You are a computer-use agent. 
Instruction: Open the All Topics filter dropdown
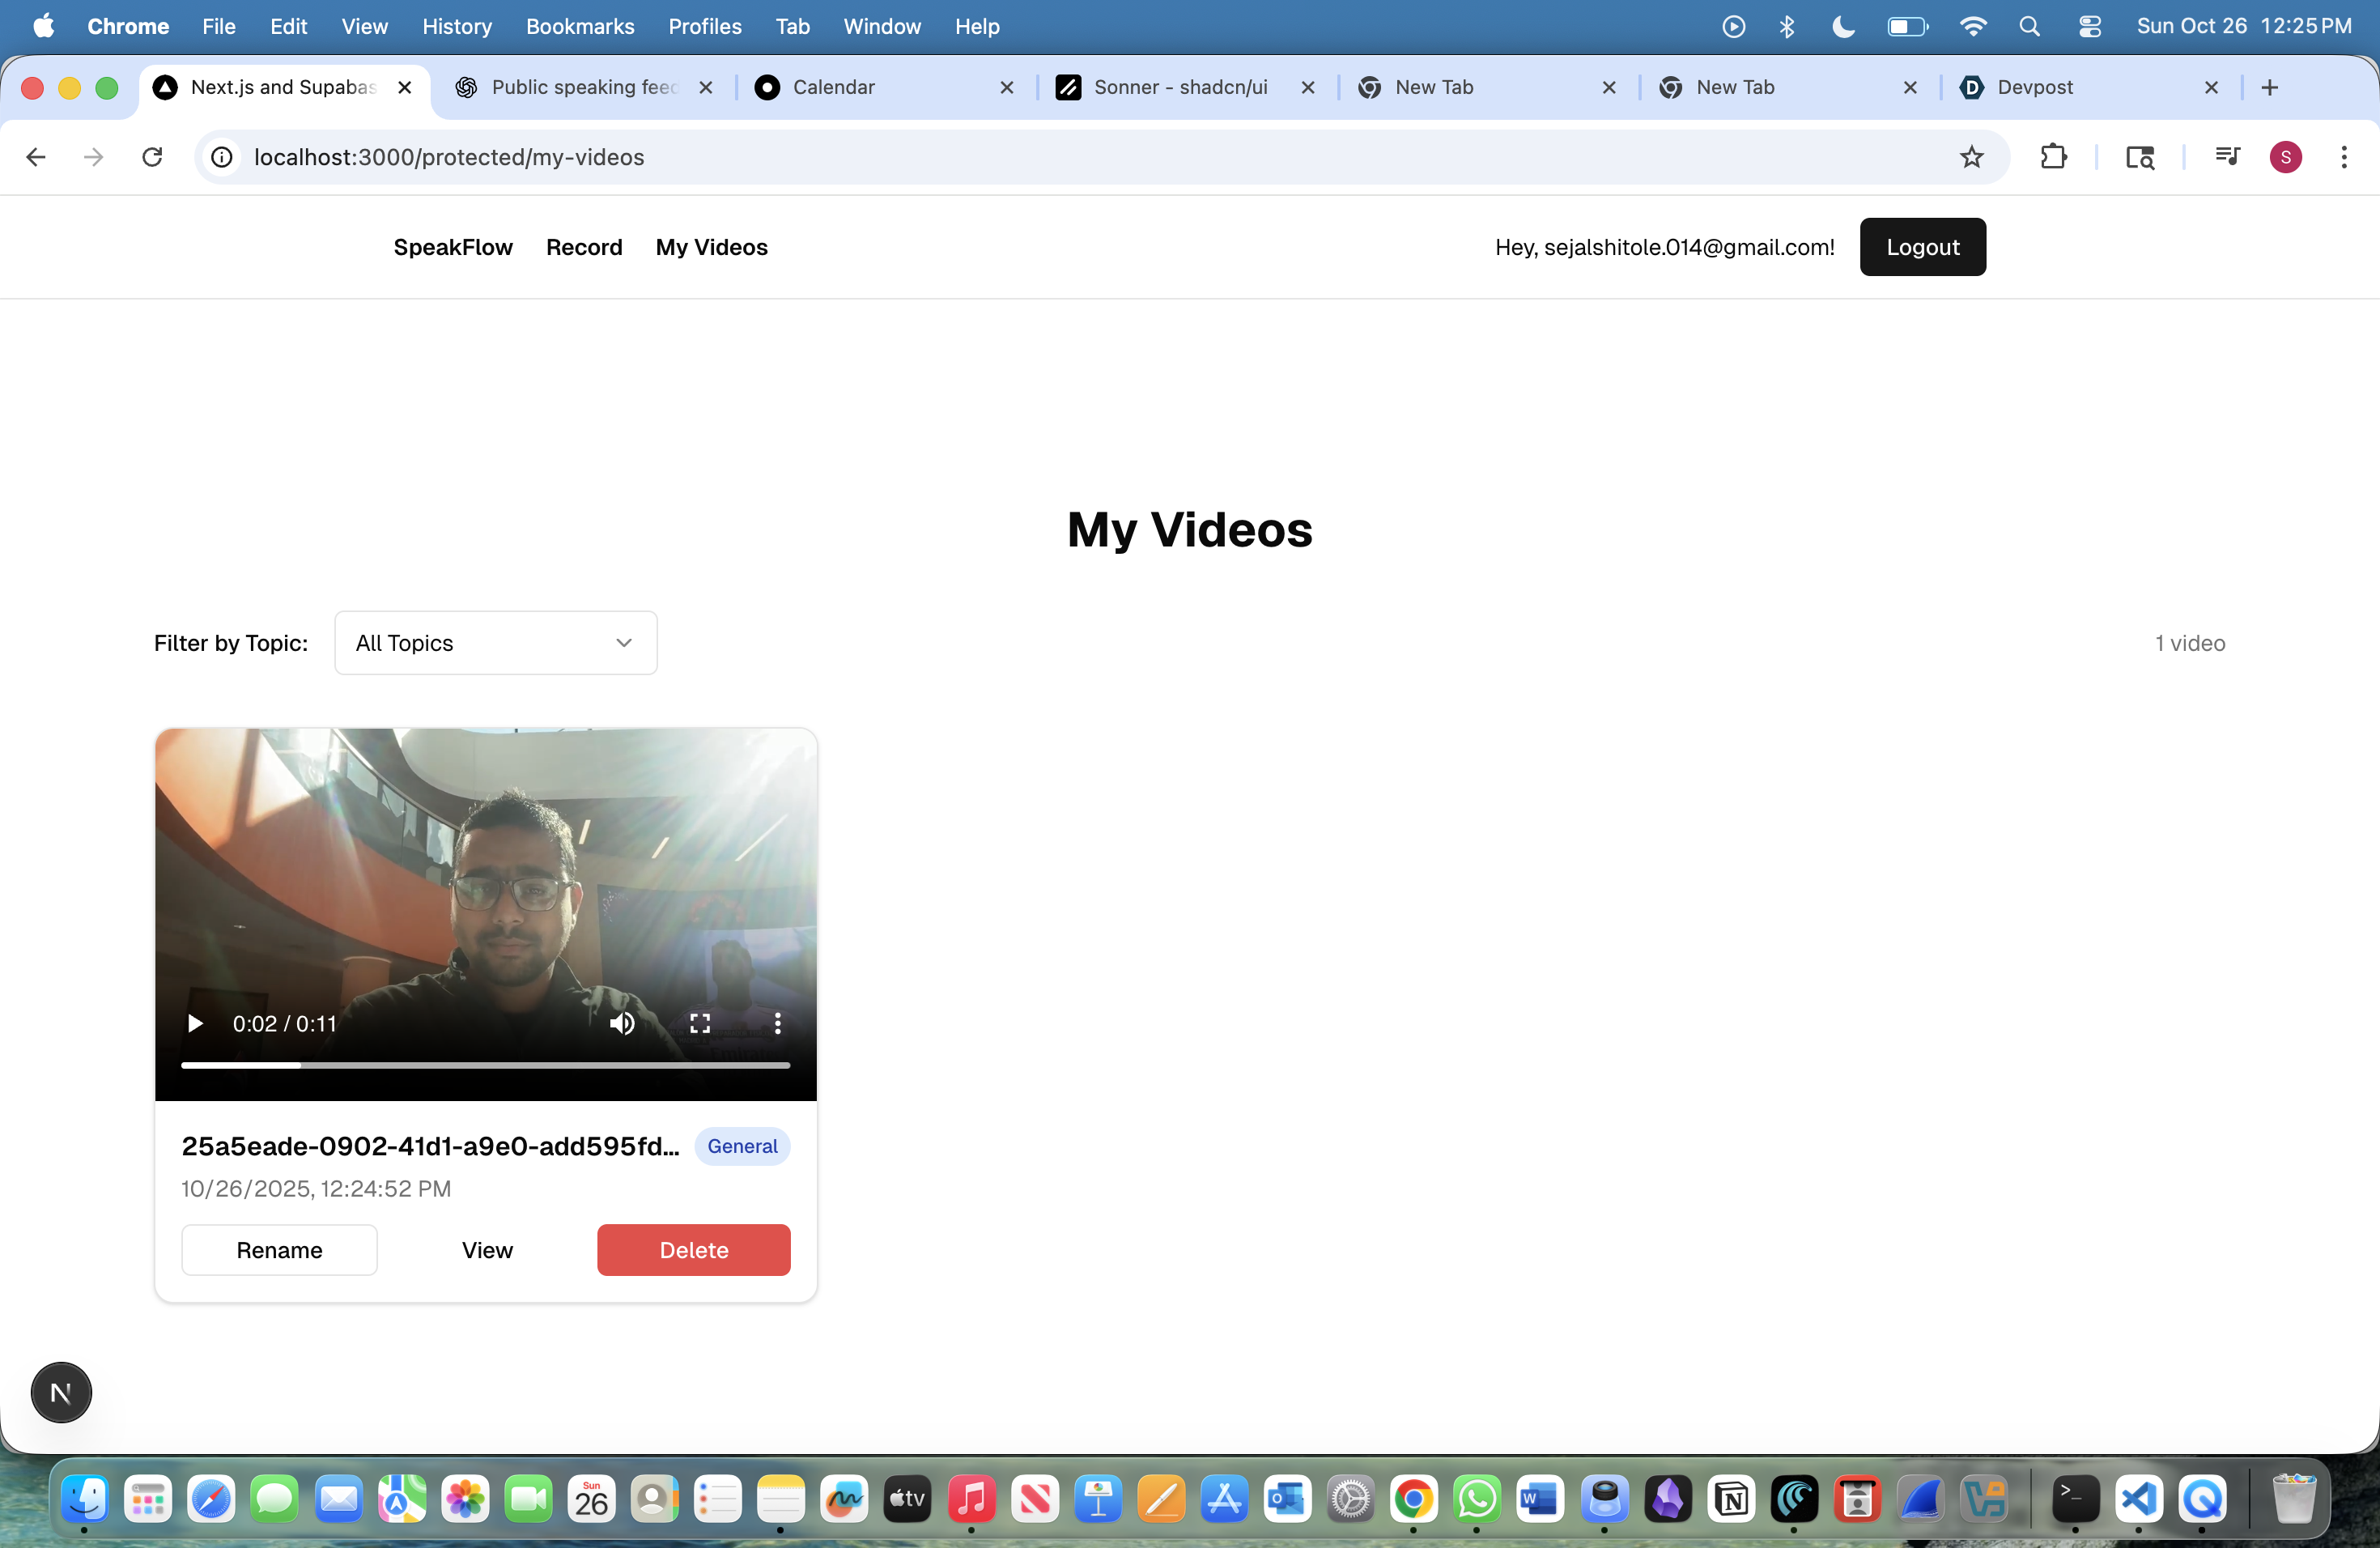point(495,643)
